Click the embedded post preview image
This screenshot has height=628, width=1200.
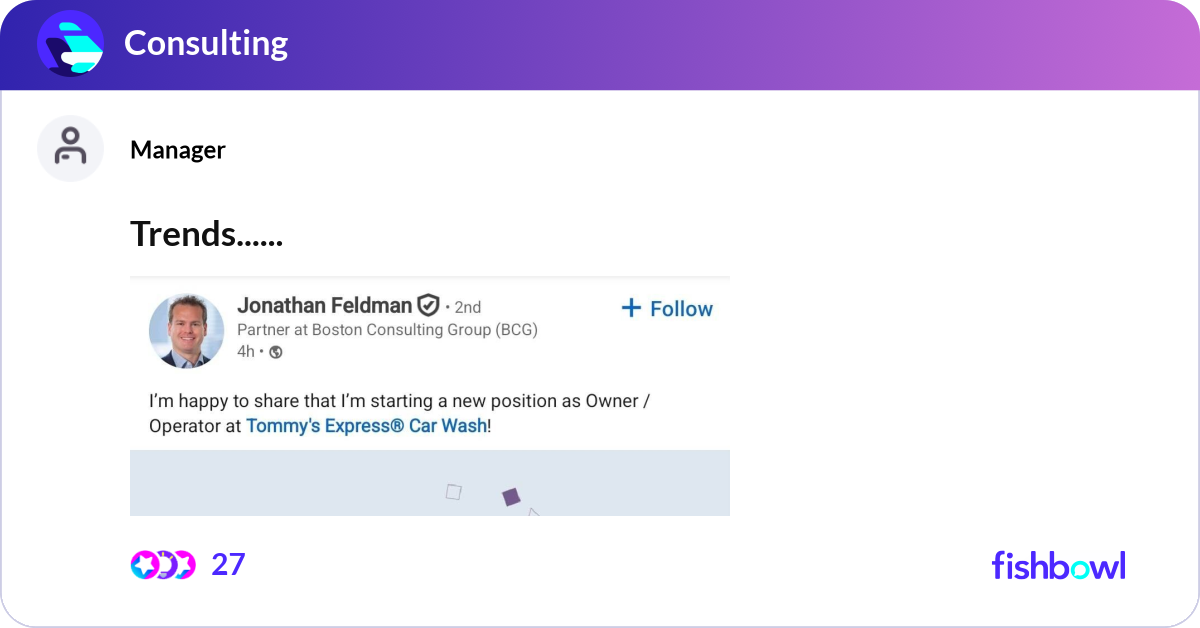[430, 483]
